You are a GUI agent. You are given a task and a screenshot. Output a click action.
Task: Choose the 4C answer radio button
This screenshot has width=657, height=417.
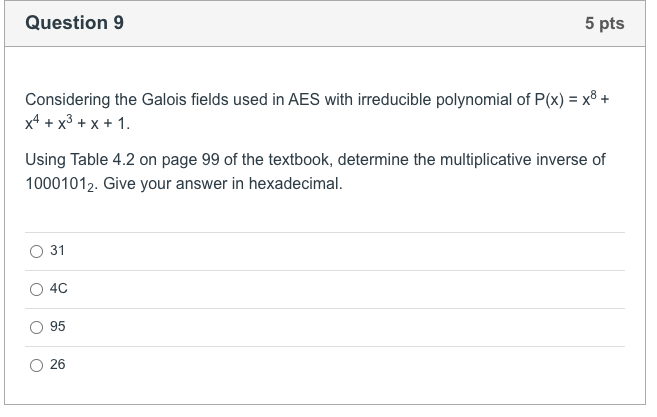pyautogui.click(x=36, y=289)
